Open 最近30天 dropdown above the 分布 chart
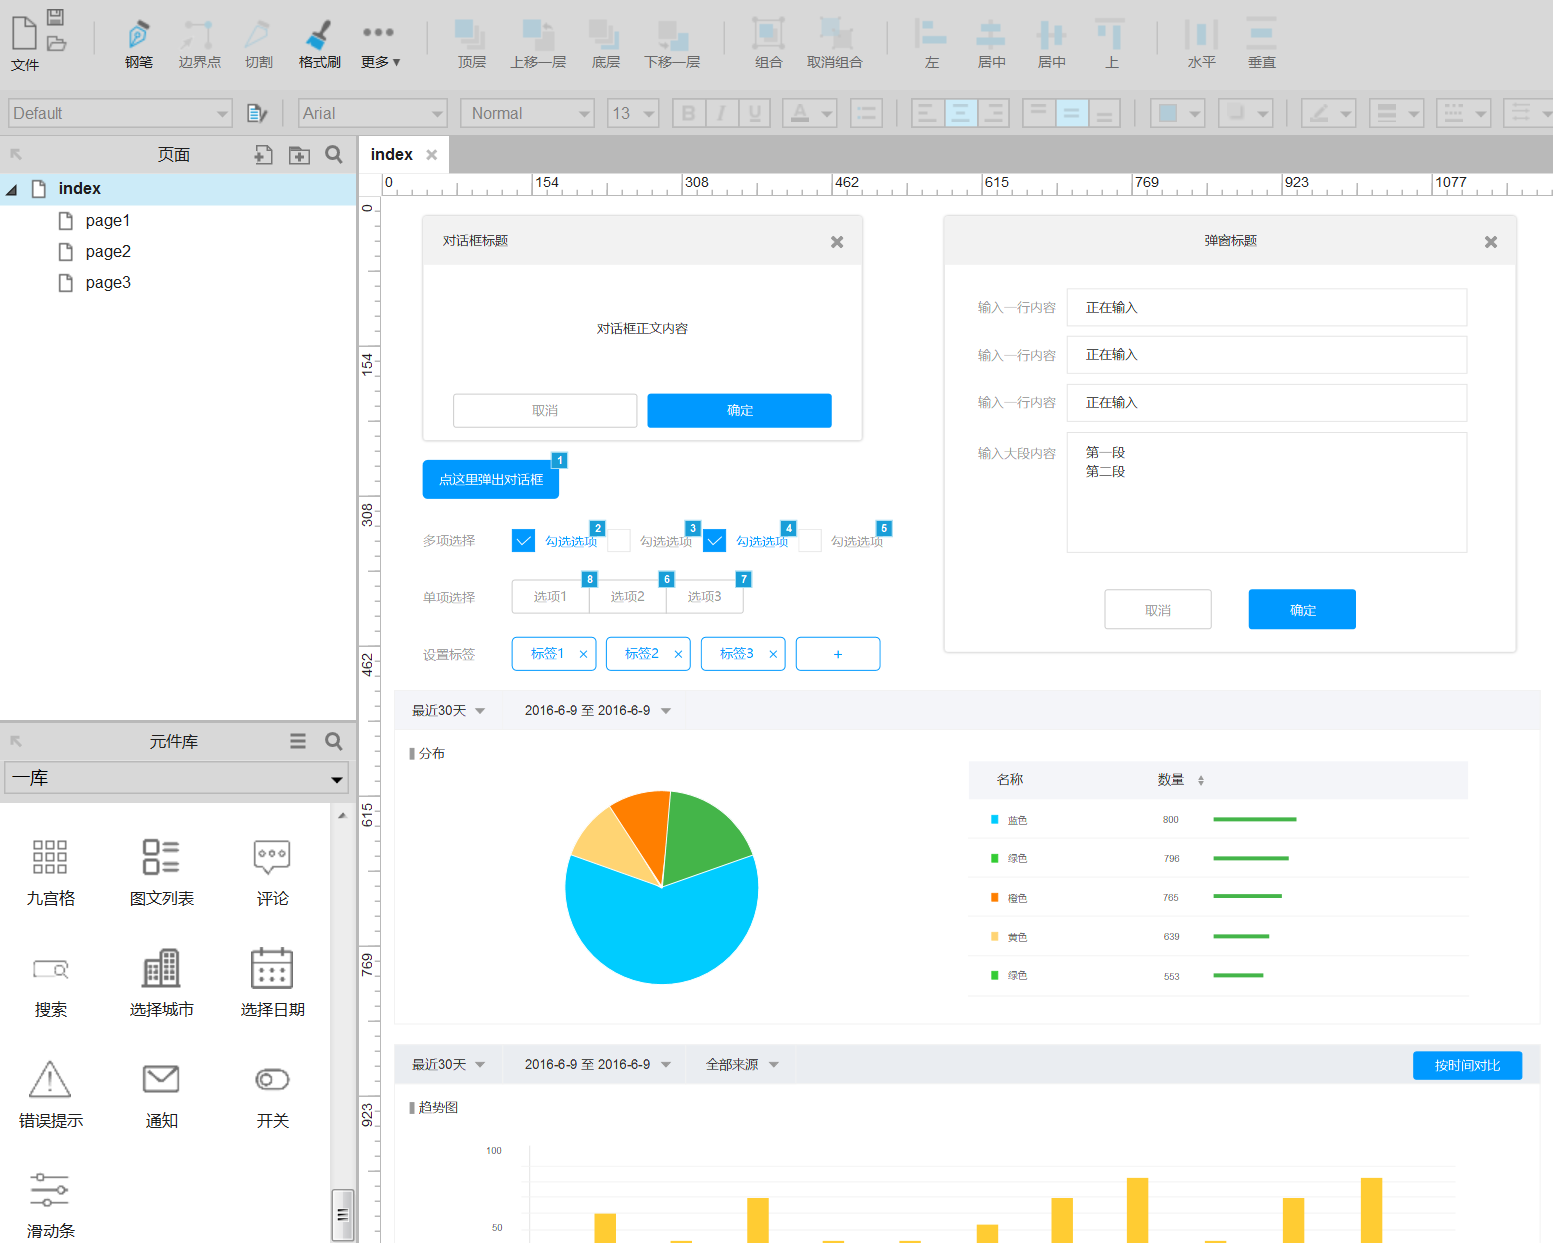The height and width of the screenshot is (1243, 1553). pyautogui.click(x=448, y=710)
